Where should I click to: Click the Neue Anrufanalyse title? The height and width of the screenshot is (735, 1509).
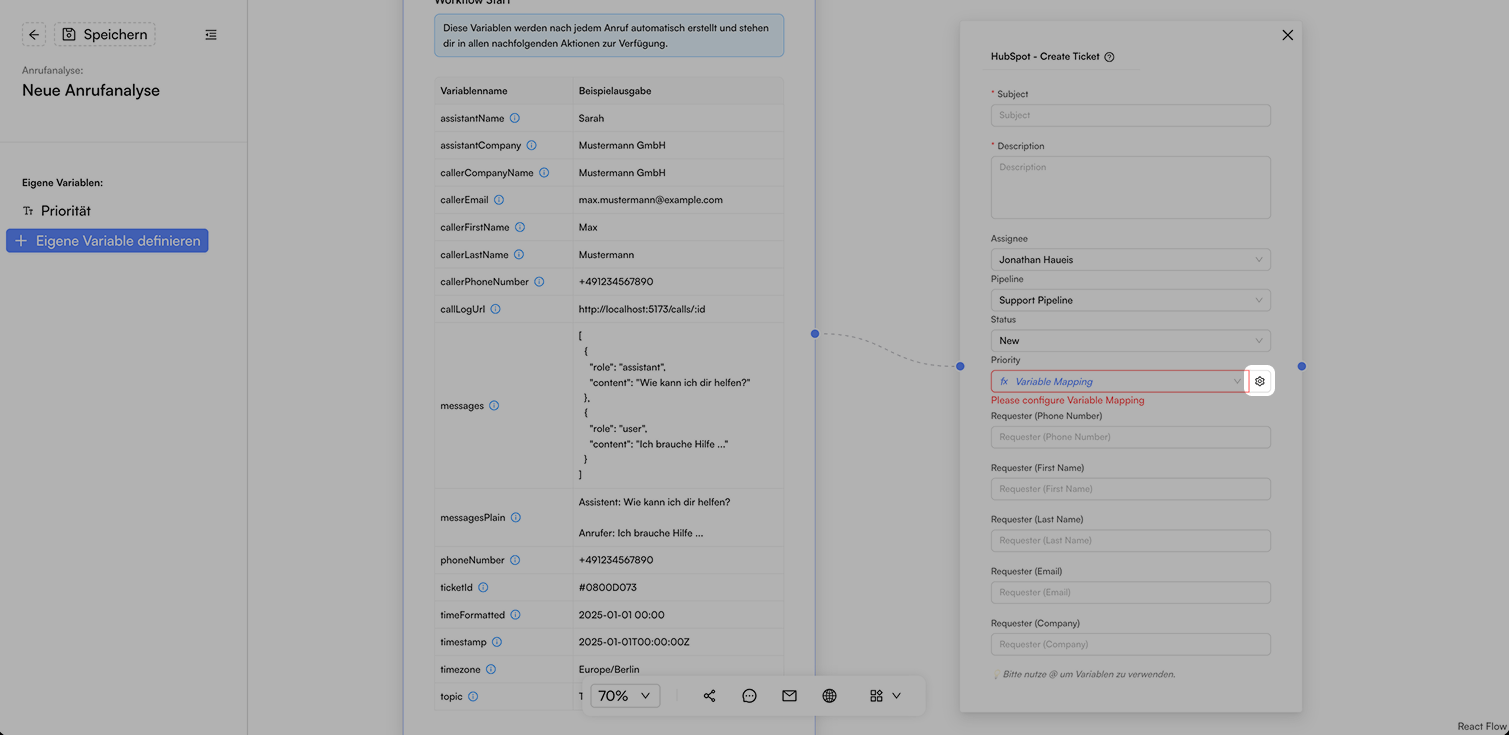pos(91,90)
